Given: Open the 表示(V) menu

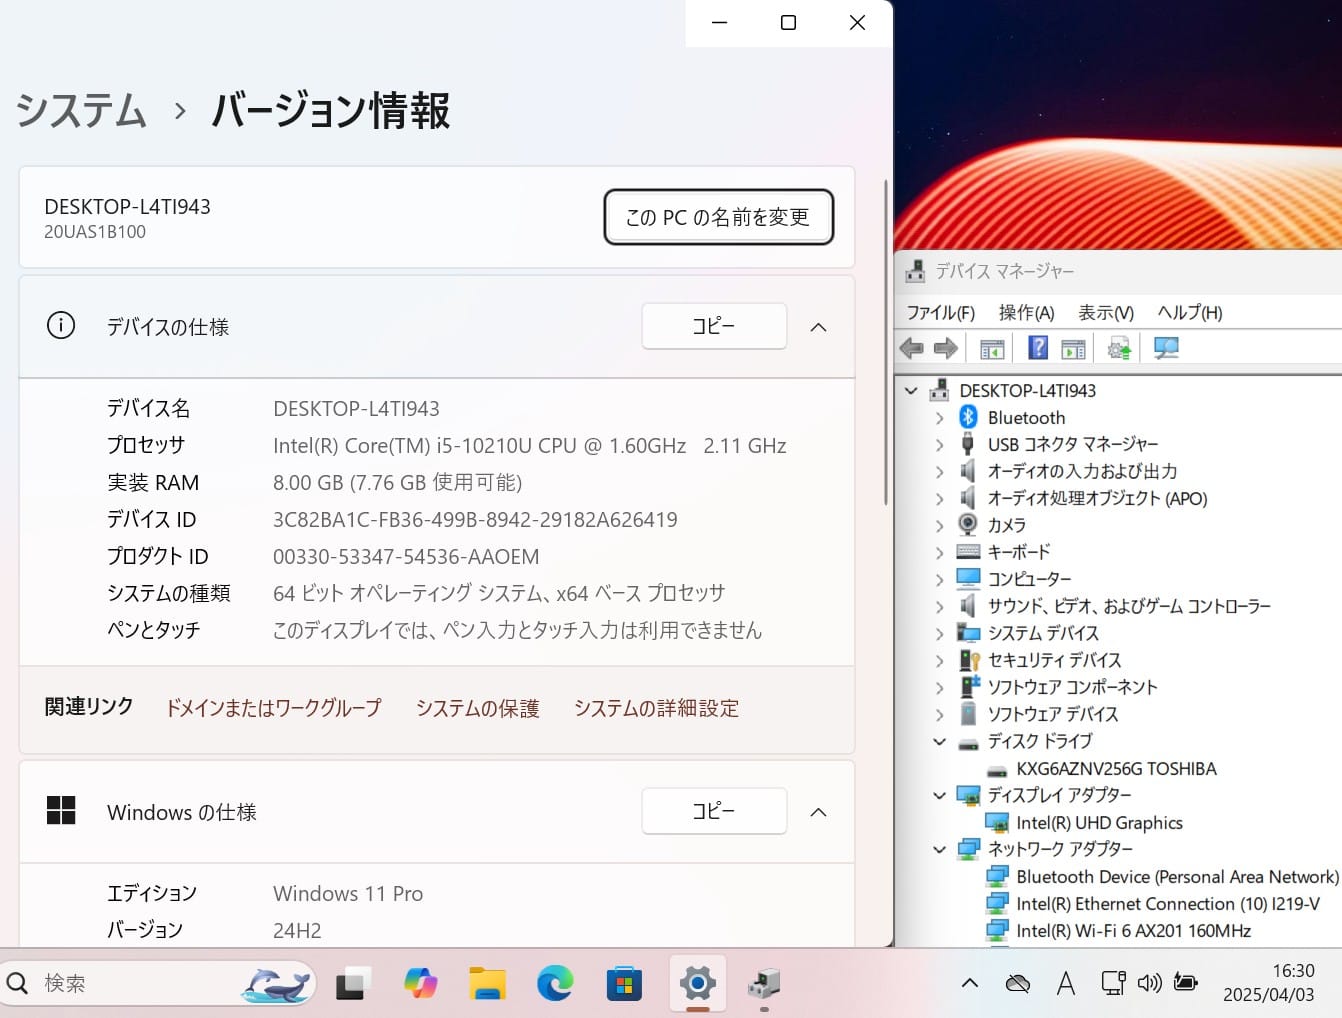Looking at the screenshot, I should [x=1105, y=312].
